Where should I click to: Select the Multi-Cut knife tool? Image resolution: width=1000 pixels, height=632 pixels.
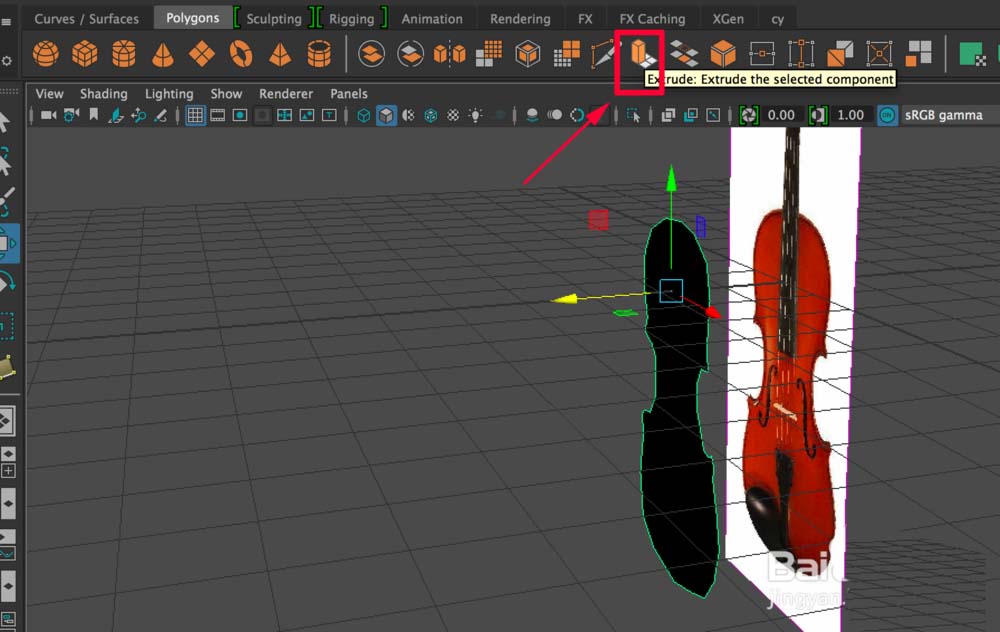pyautogui.click(x=605, y=54)
